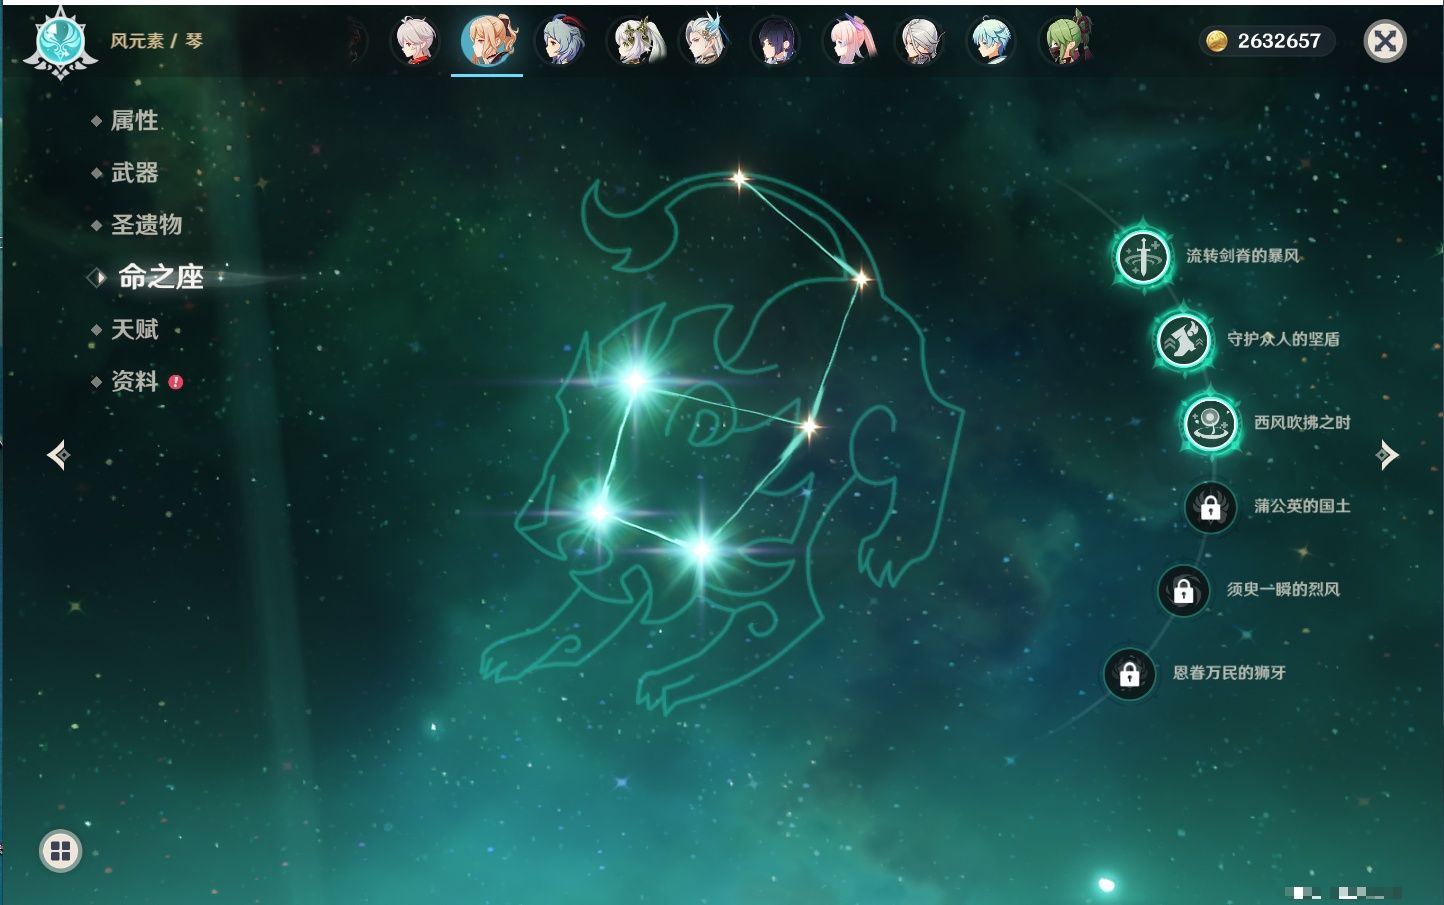The height and width of the screenshot is (905, 1444).
Task: Click the topmost star on the lion's tail
Action: 739,179
